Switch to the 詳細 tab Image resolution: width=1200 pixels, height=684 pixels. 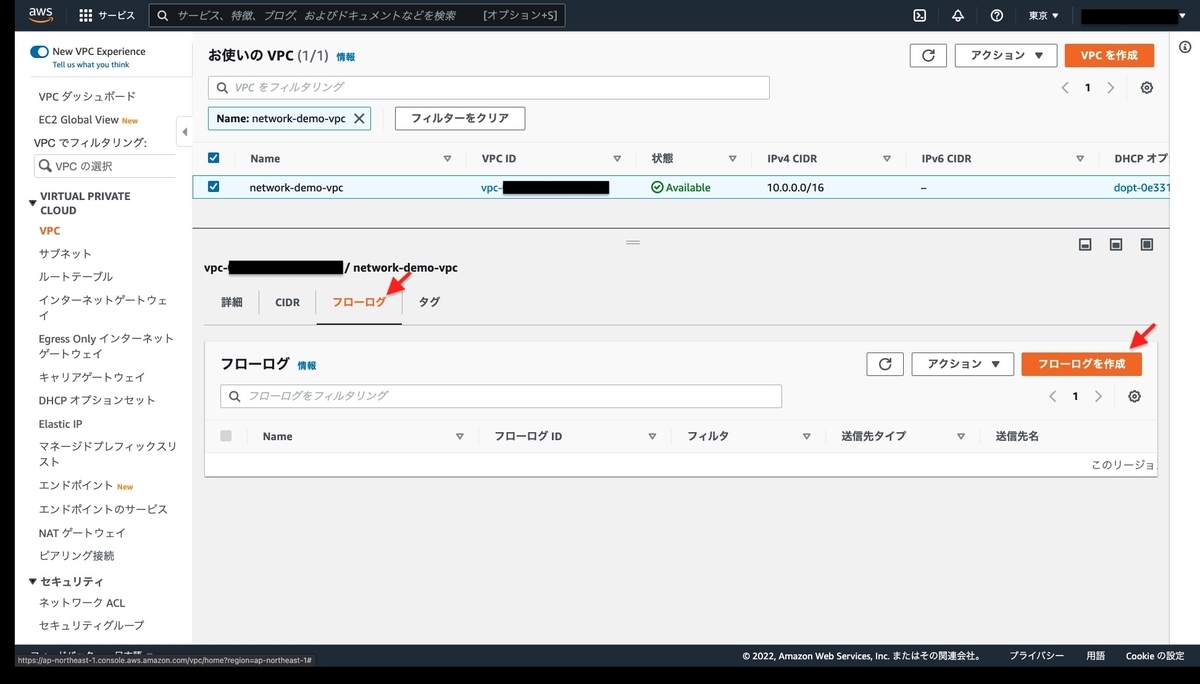pyautogui.click(x=232, y=302)
